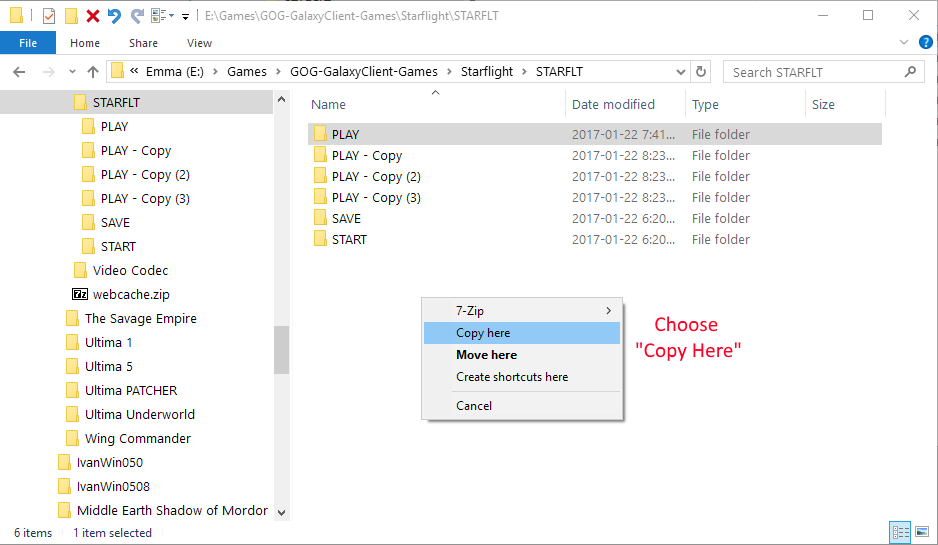Screen dimensions: 938x545
Task: Select Ultima 1 folder in tree
Action: click(108, 342)
